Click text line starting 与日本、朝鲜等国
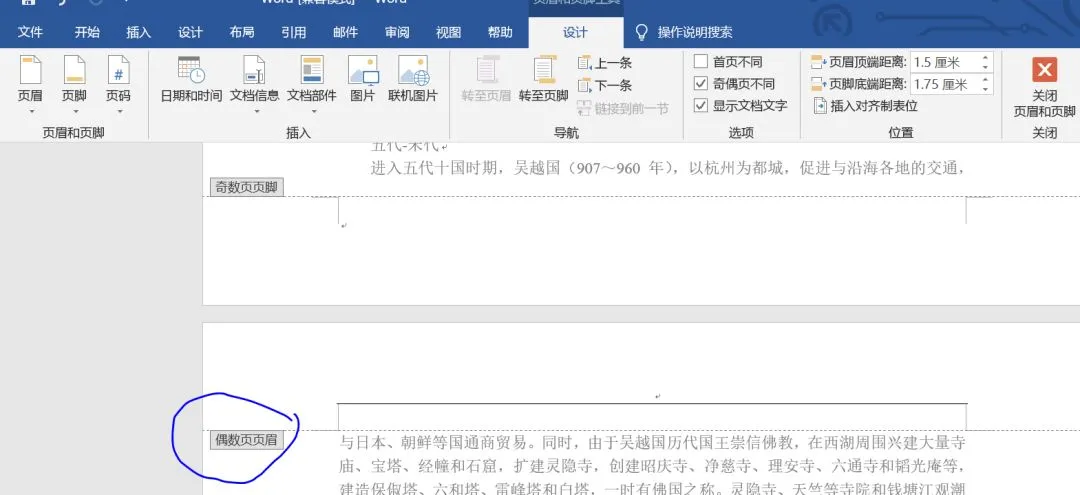The height and width of the screenshot is (495, 1080). tap(652, 441)
